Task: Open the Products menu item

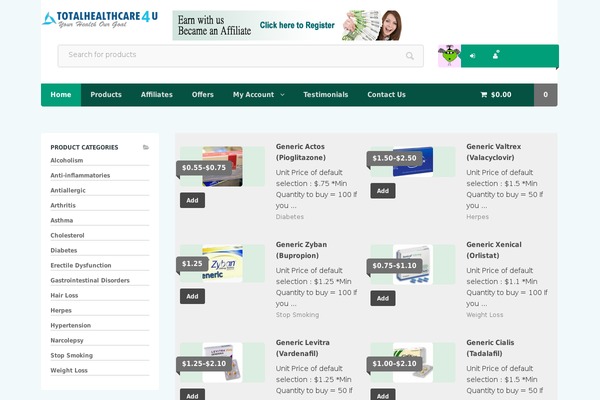Action: (106, 95)
